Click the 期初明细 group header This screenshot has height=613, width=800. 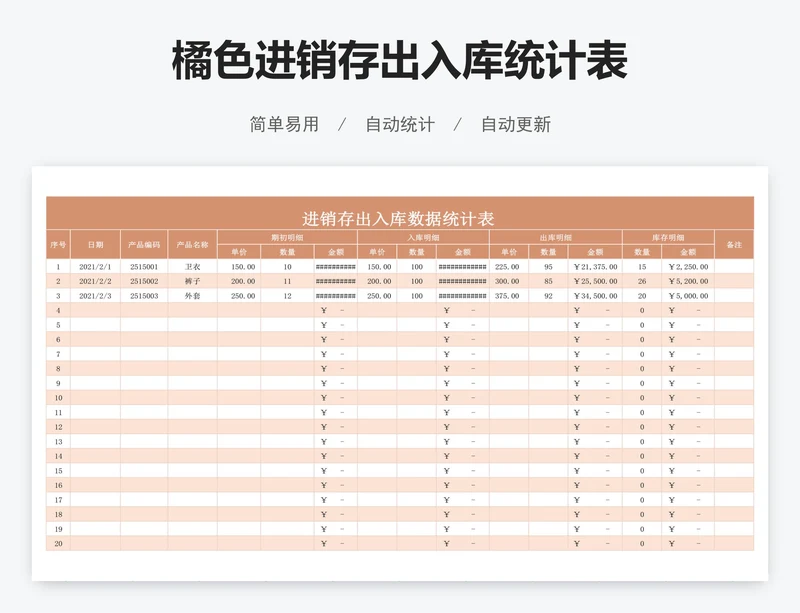[x=287, y=237]
